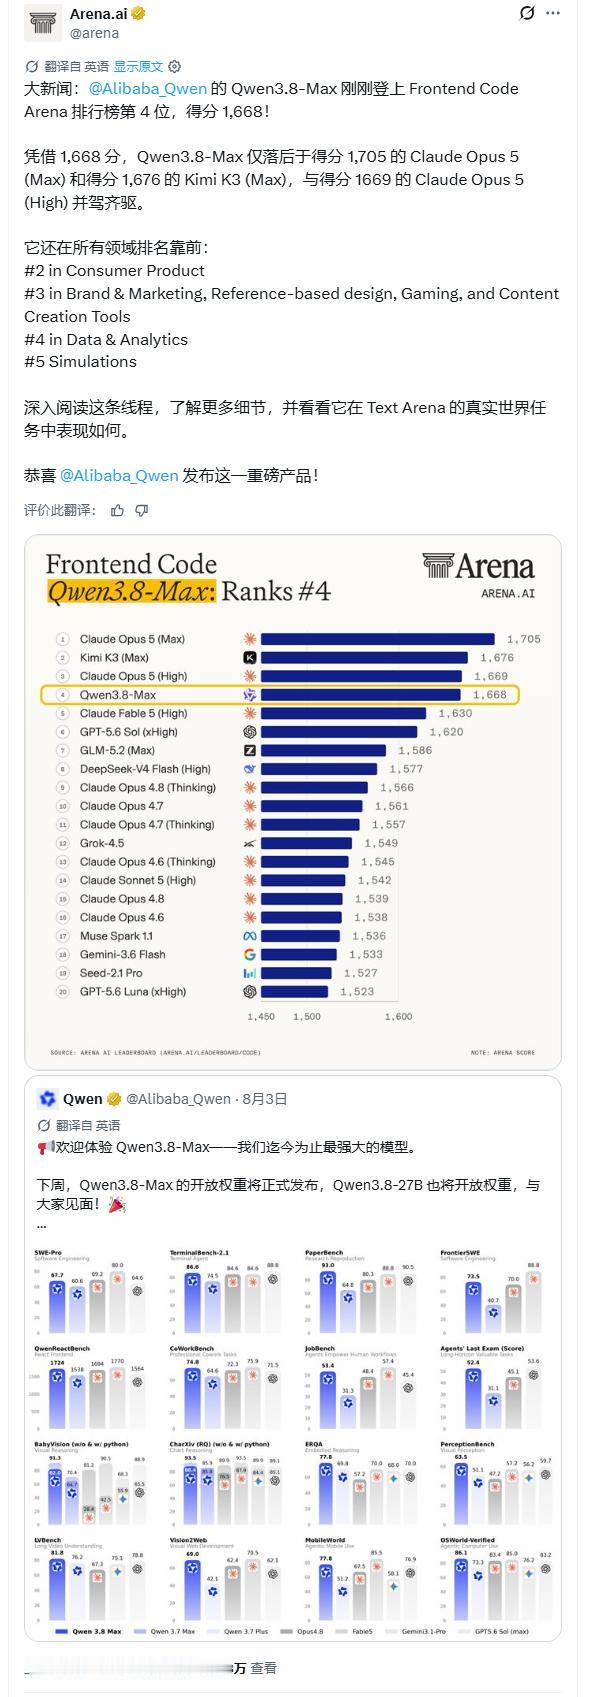Rate the translation with thumbs up

point(118,510)
